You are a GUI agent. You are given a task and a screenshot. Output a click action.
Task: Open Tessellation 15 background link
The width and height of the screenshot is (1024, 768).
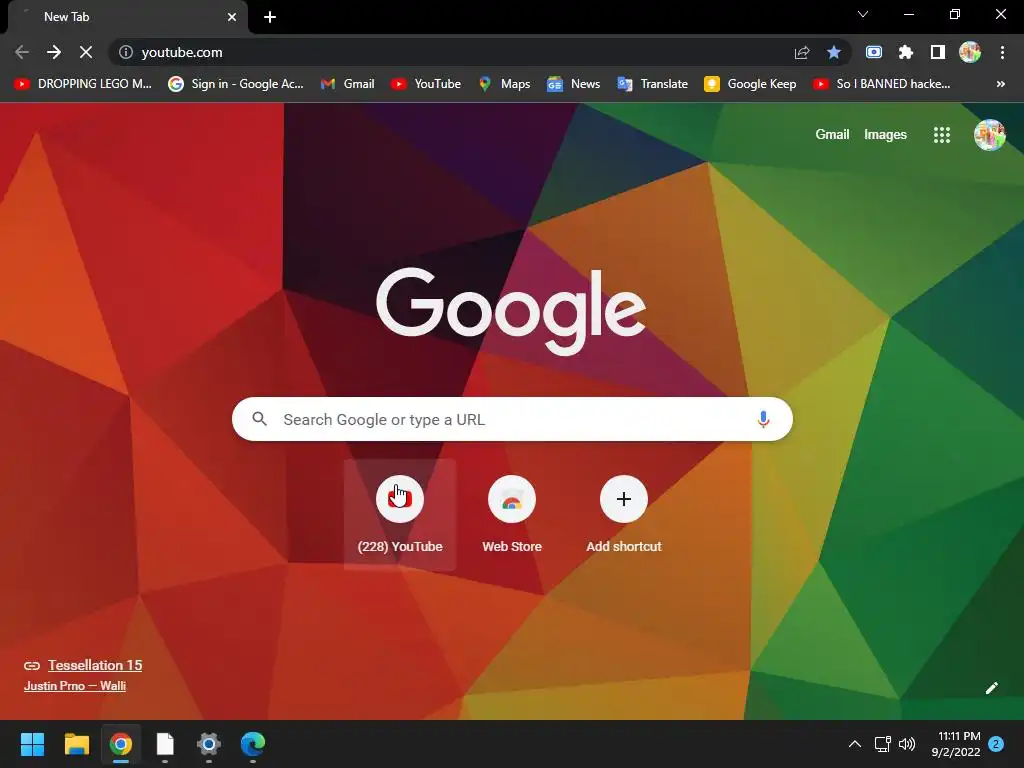coord(95,665)
